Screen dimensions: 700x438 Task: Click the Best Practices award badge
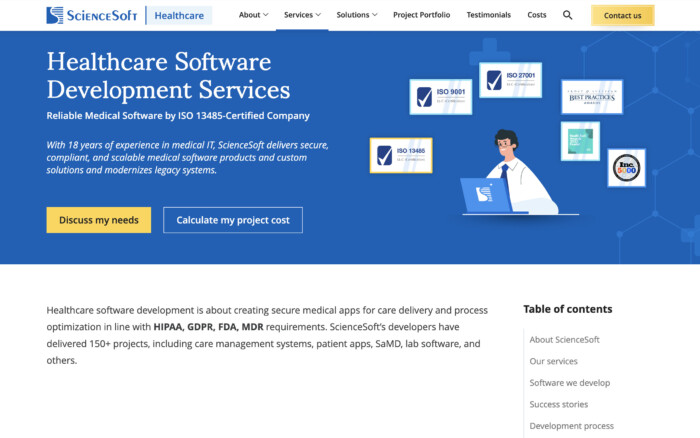(592, 97)
